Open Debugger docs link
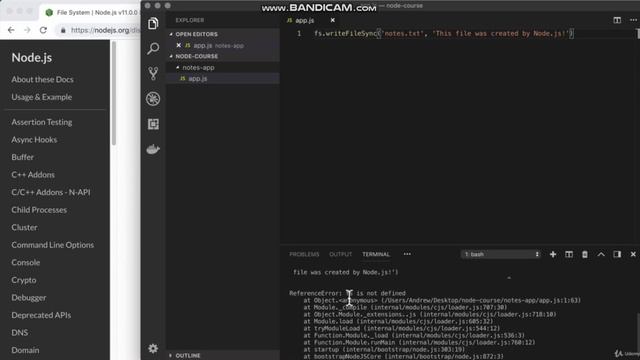Image resolution: width=640 pixels, height=360 pixels. 29,298
